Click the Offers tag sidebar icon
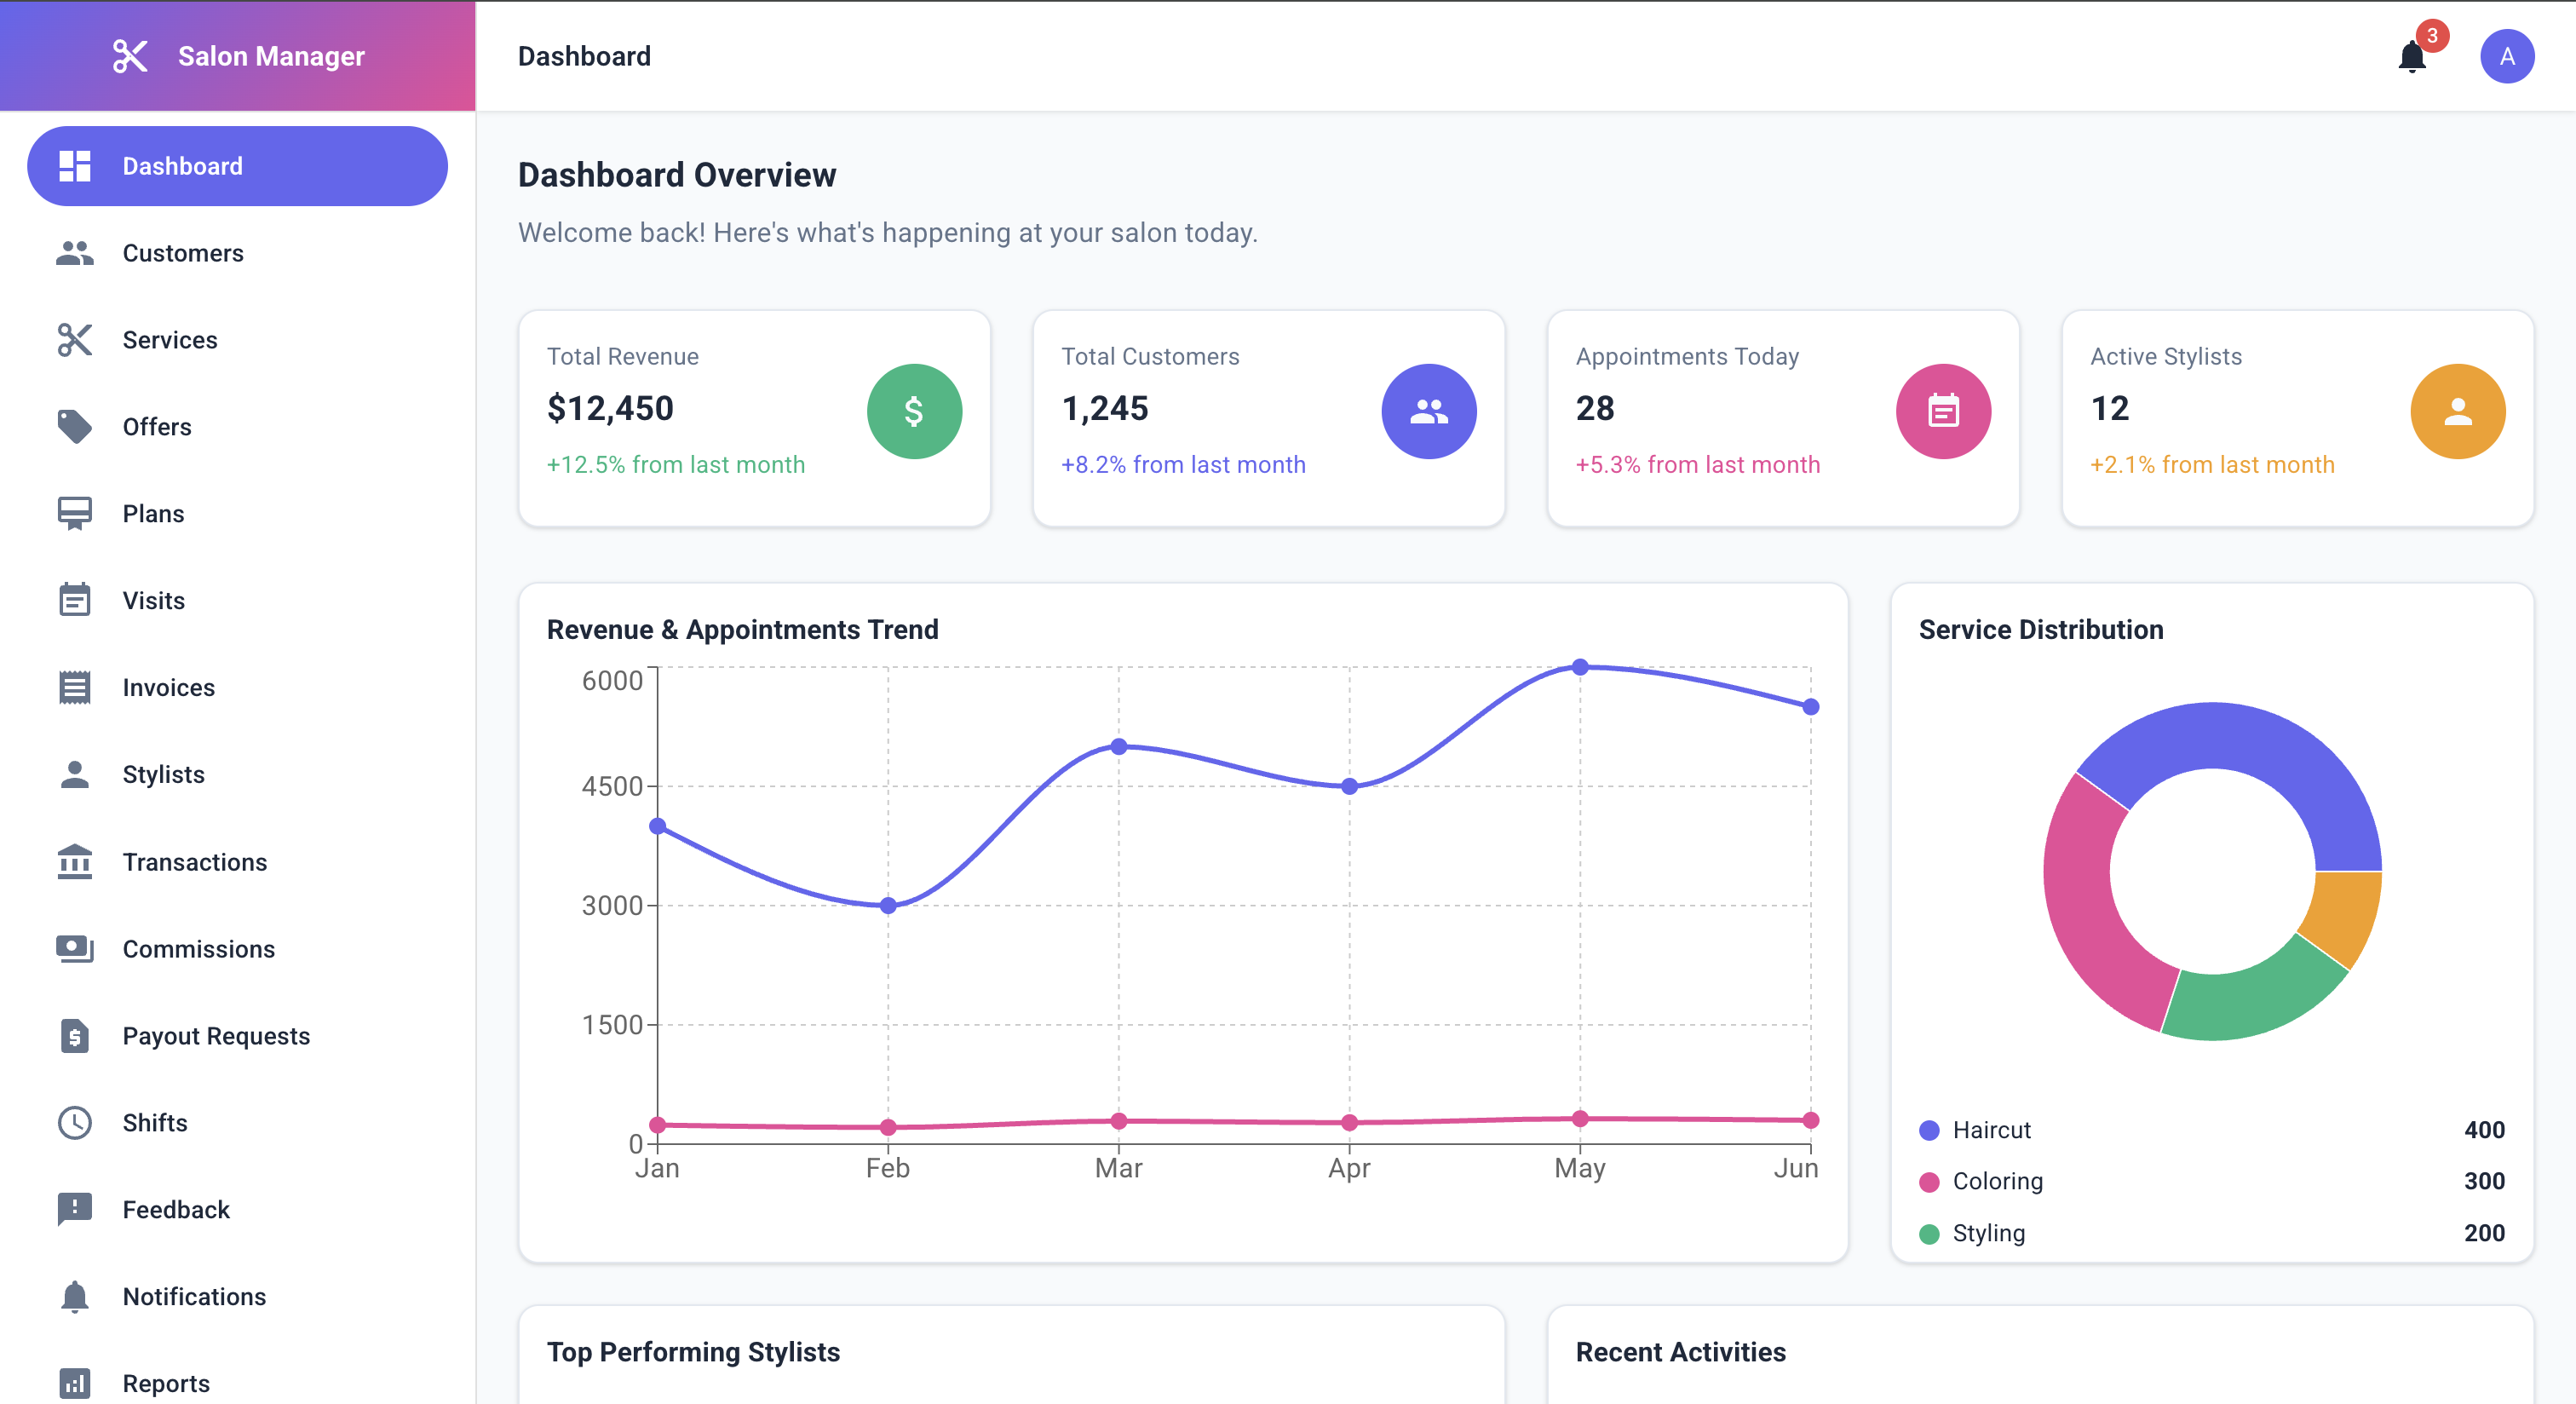Screen dimensions: 2576x1404 75,427
